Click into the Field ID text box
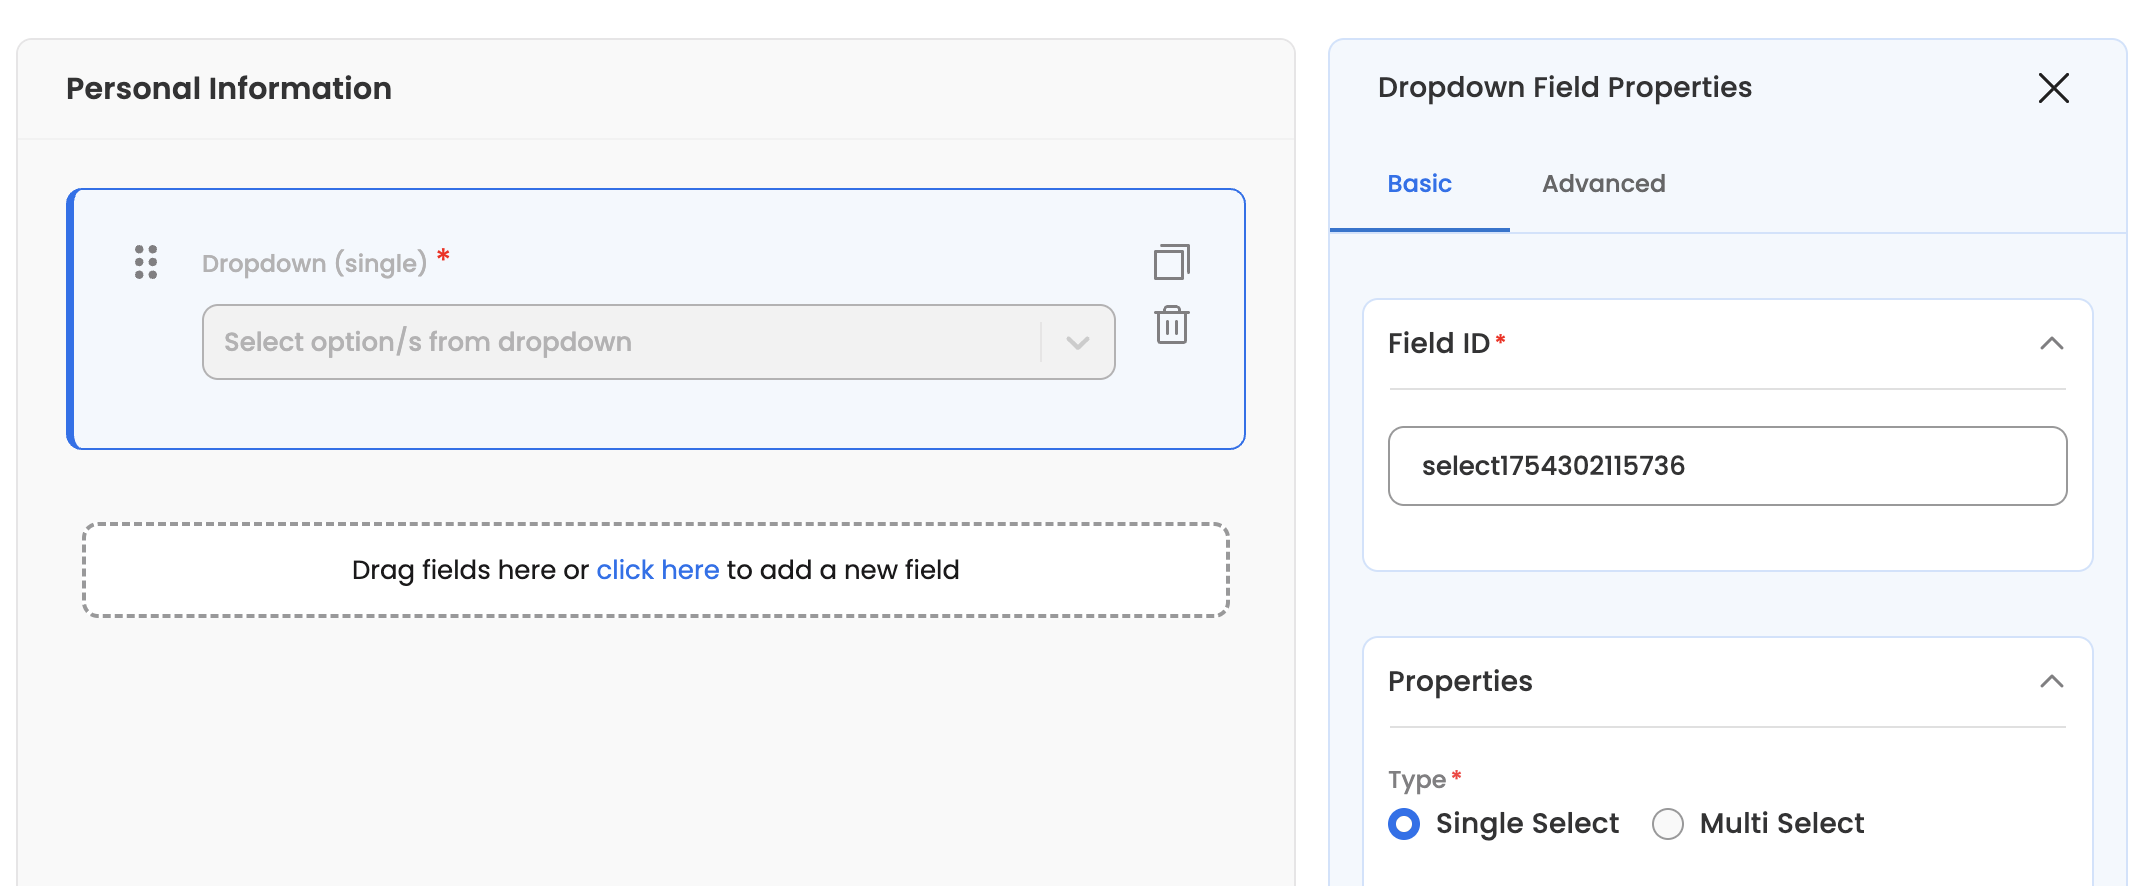Image resolution: width=2150 pixels, height=886 pixels. pos(1727,466)
